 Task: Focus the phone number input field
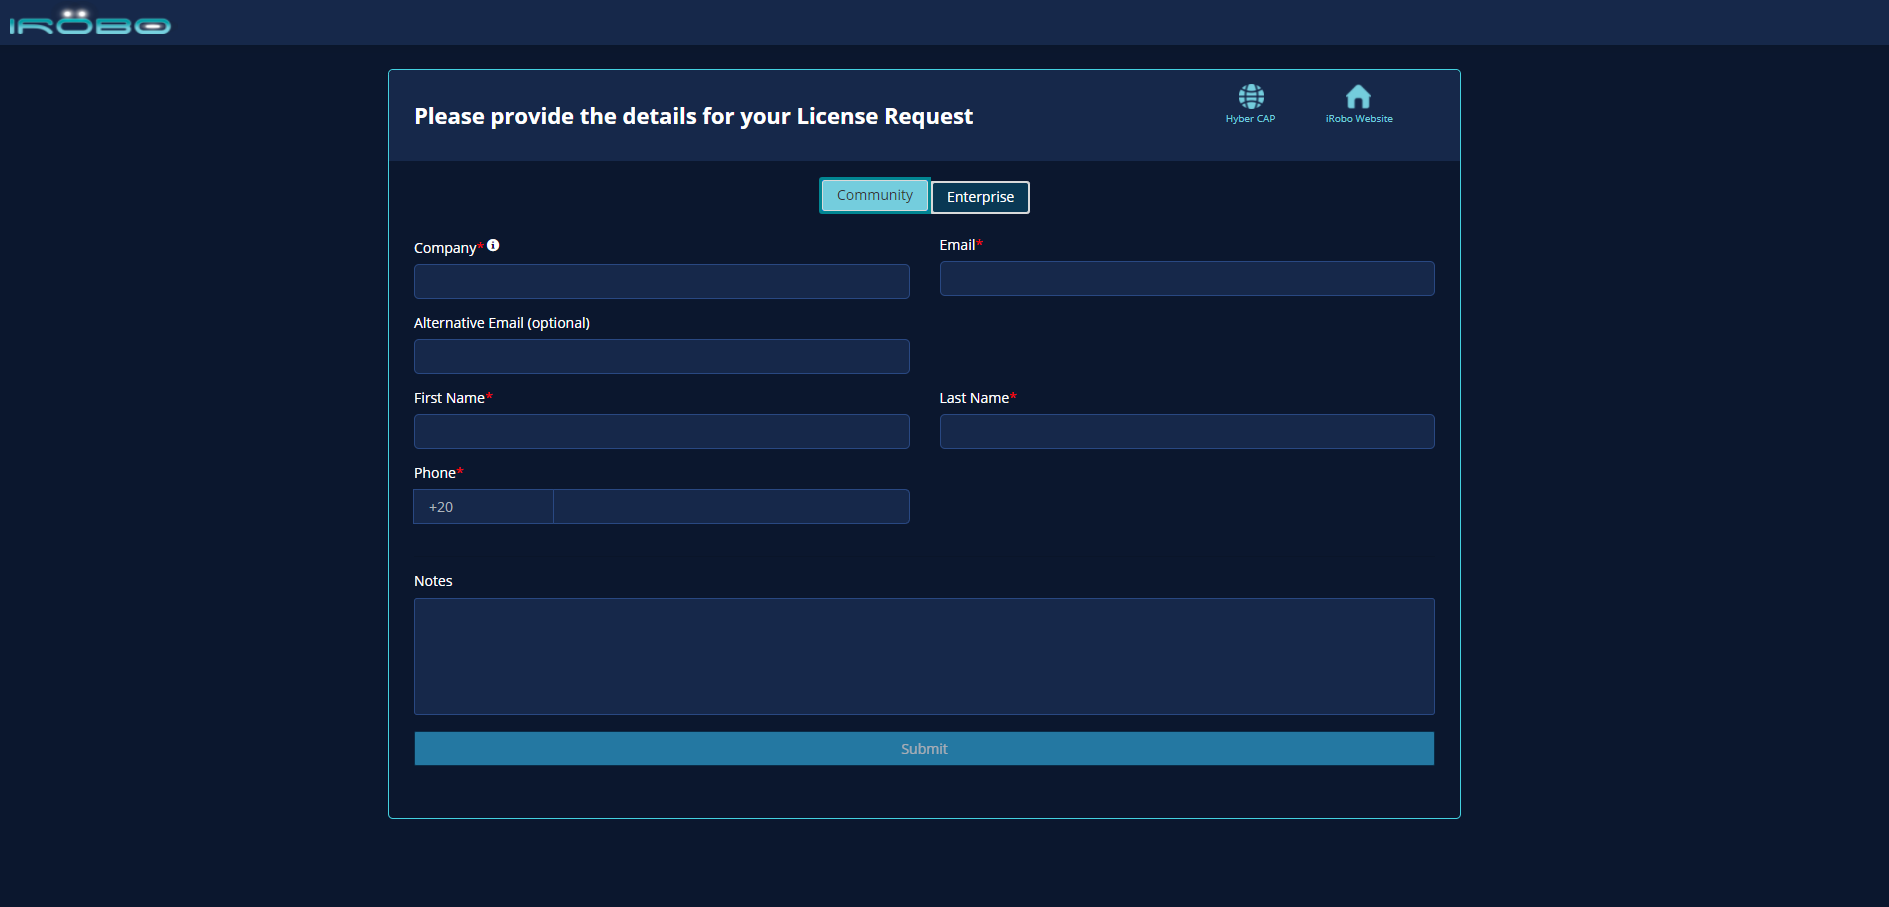coord(731,507)
